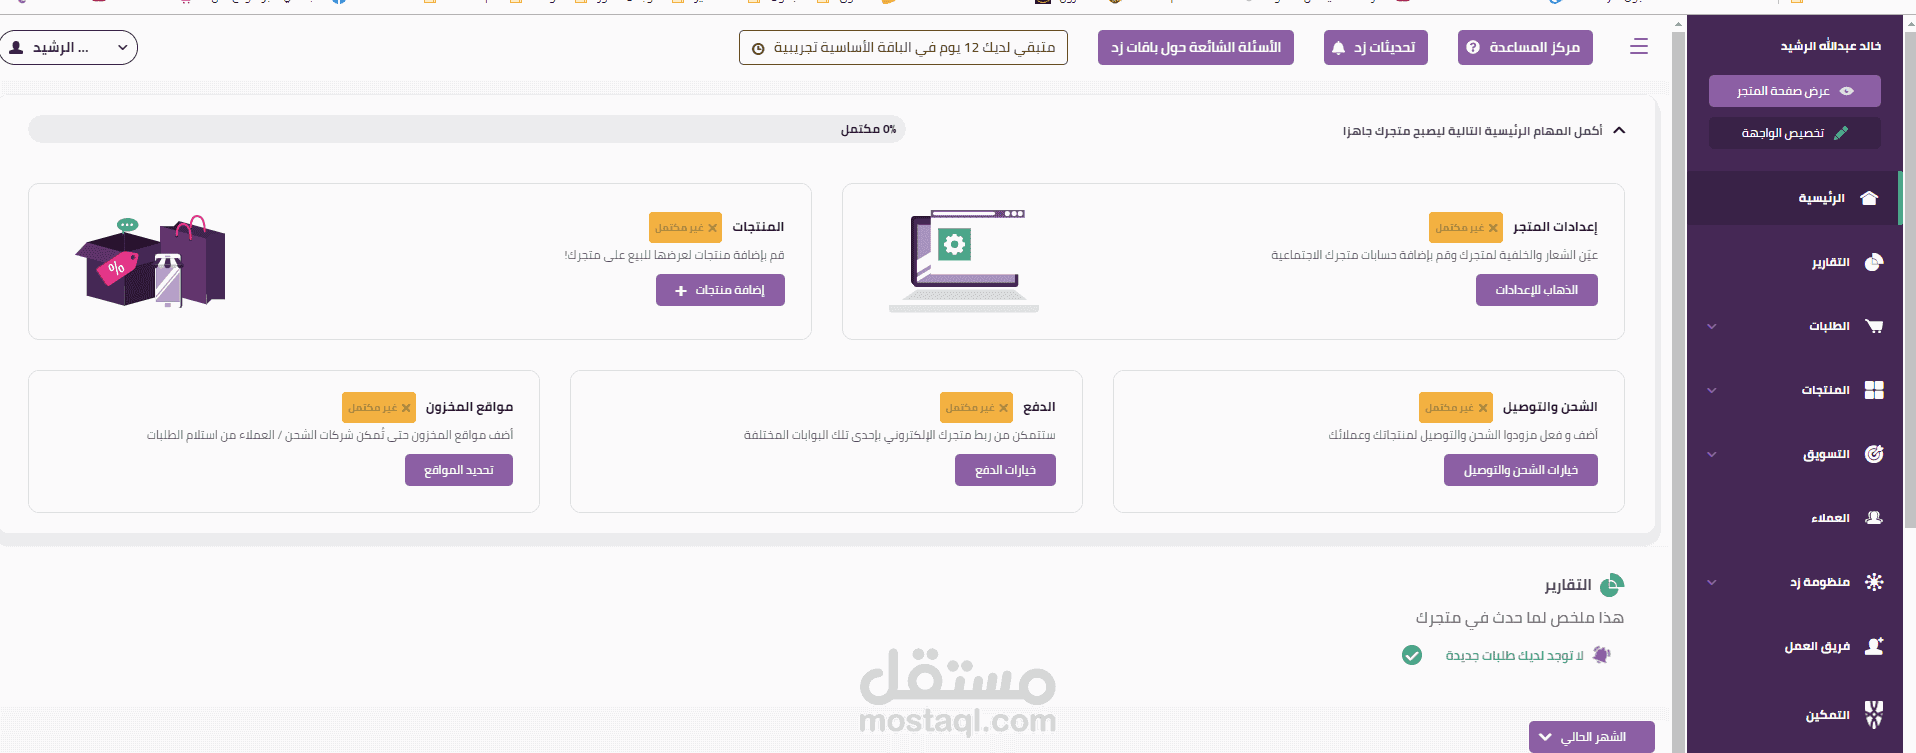Click the clock icon in trial notice
The height and width of the screenshot is (753, 1916).
click(x=758, y=48)
